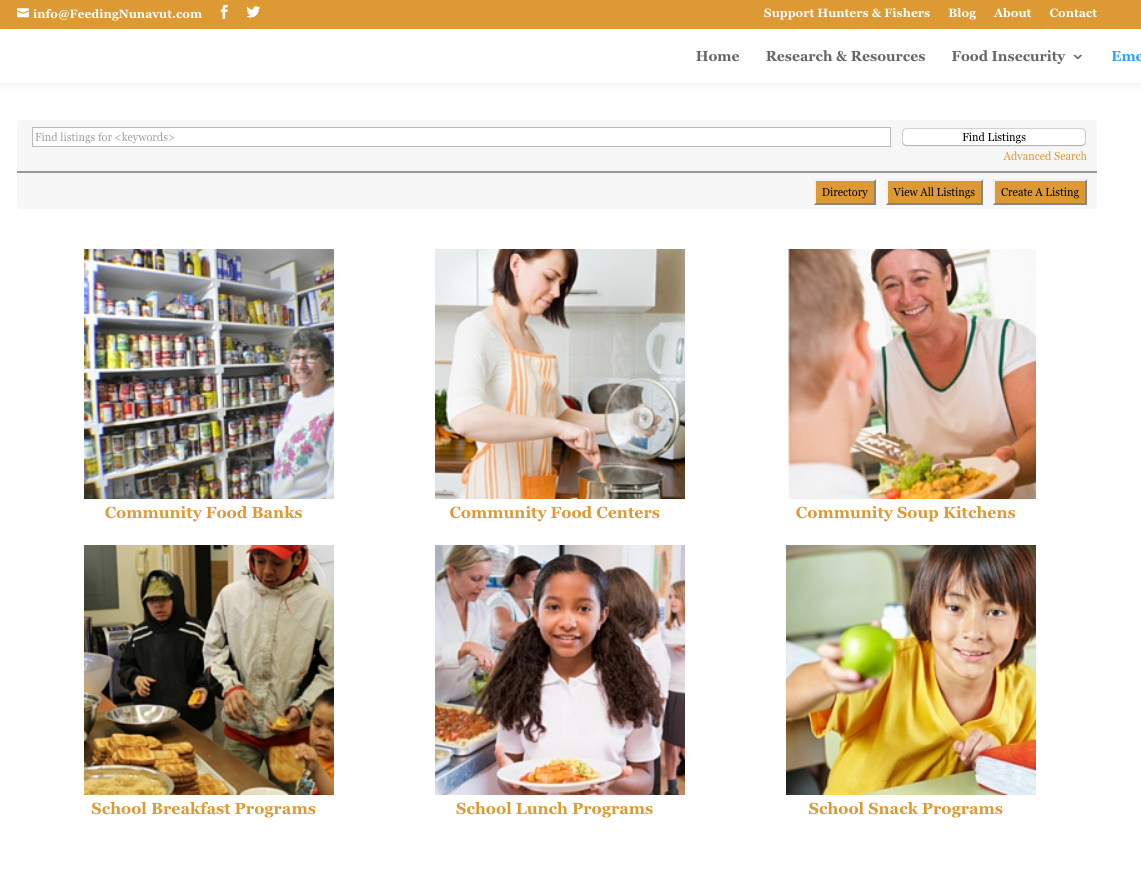Click the Find Listings button
Viewport: 1141px width, 889px height.
pyautogui.click(x=994, y=137)
